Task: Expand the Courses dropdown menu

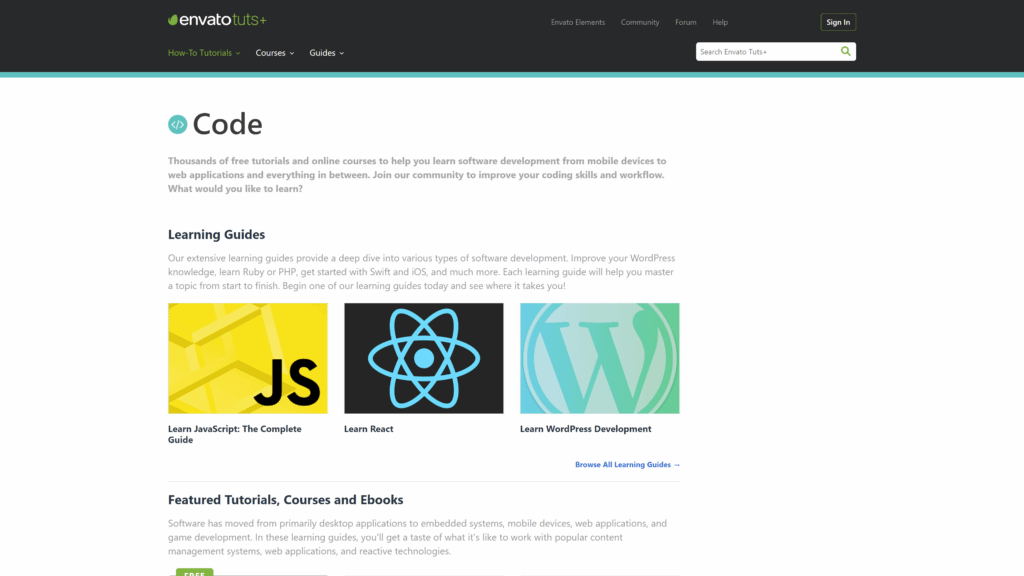Action: click(x=274, y=53)
